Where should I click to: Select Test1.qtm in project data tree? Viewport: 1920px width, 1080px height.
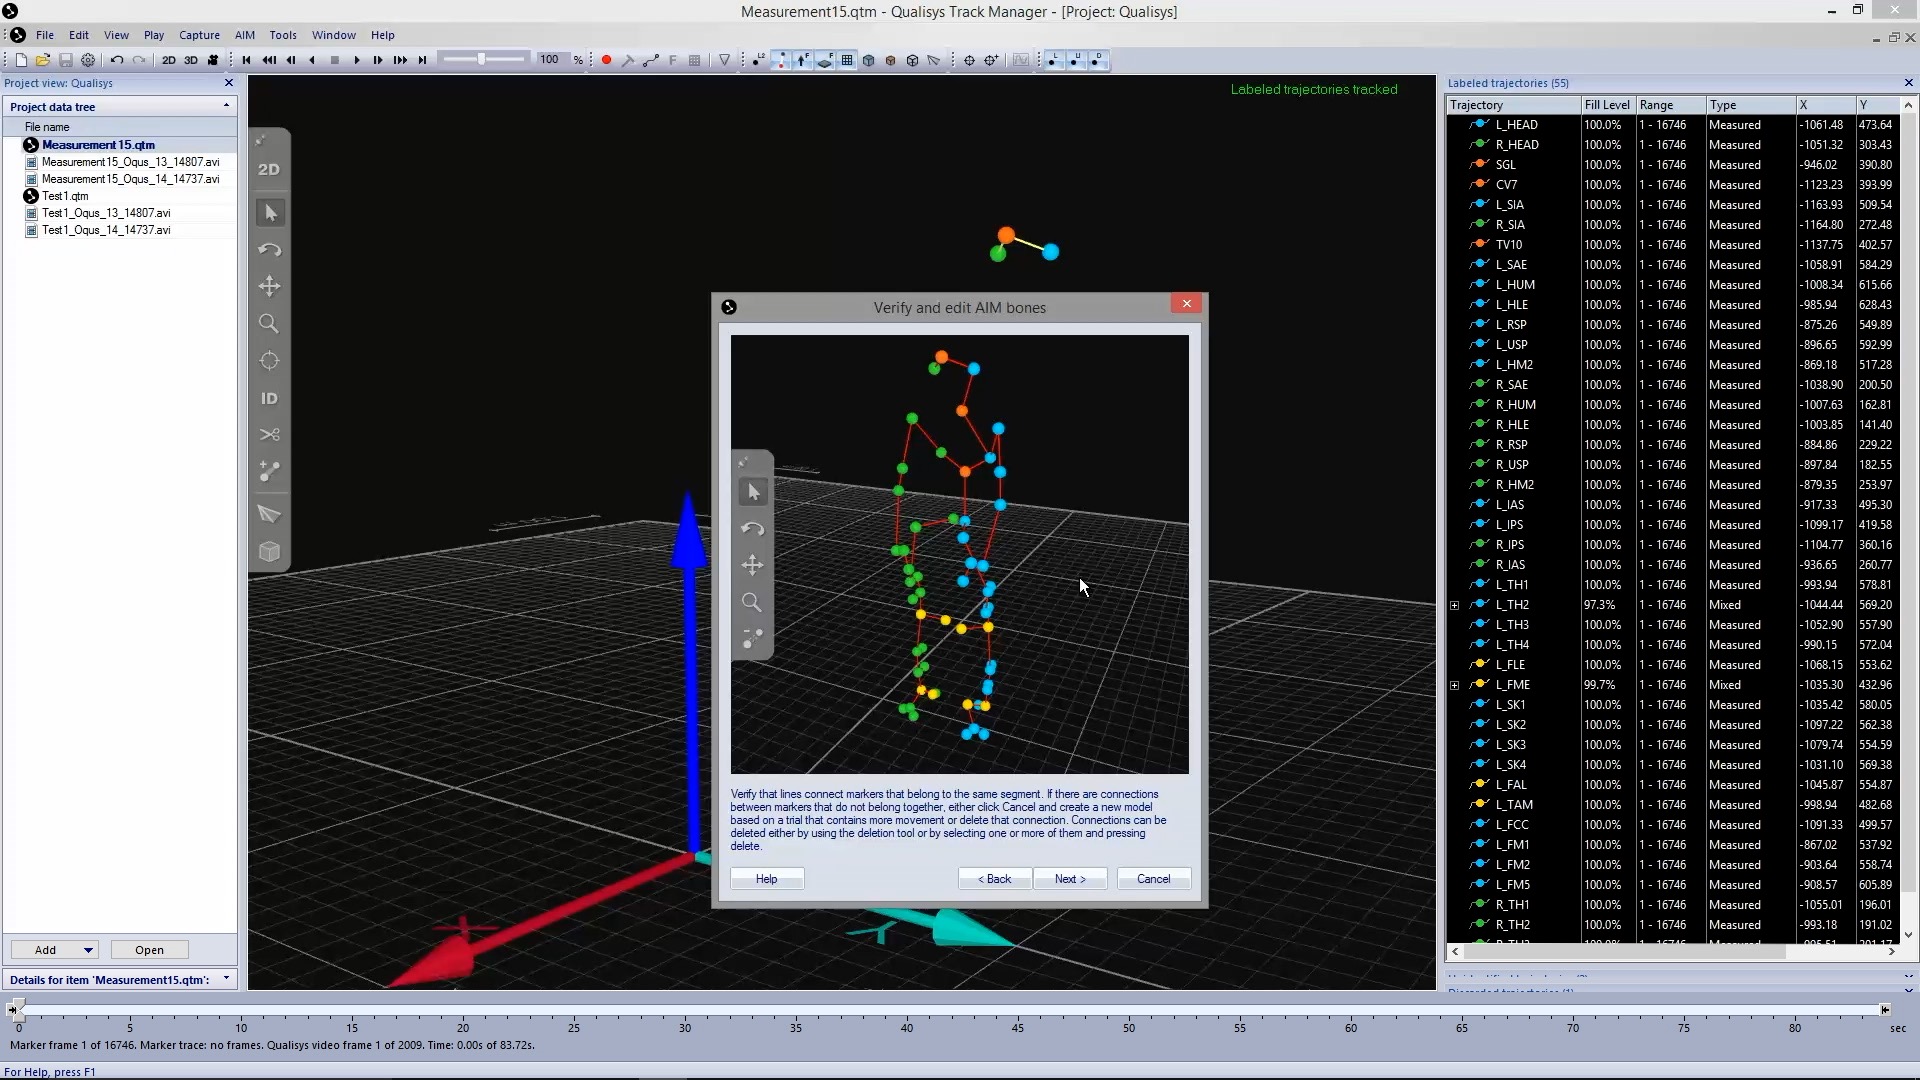coord(65,196)
